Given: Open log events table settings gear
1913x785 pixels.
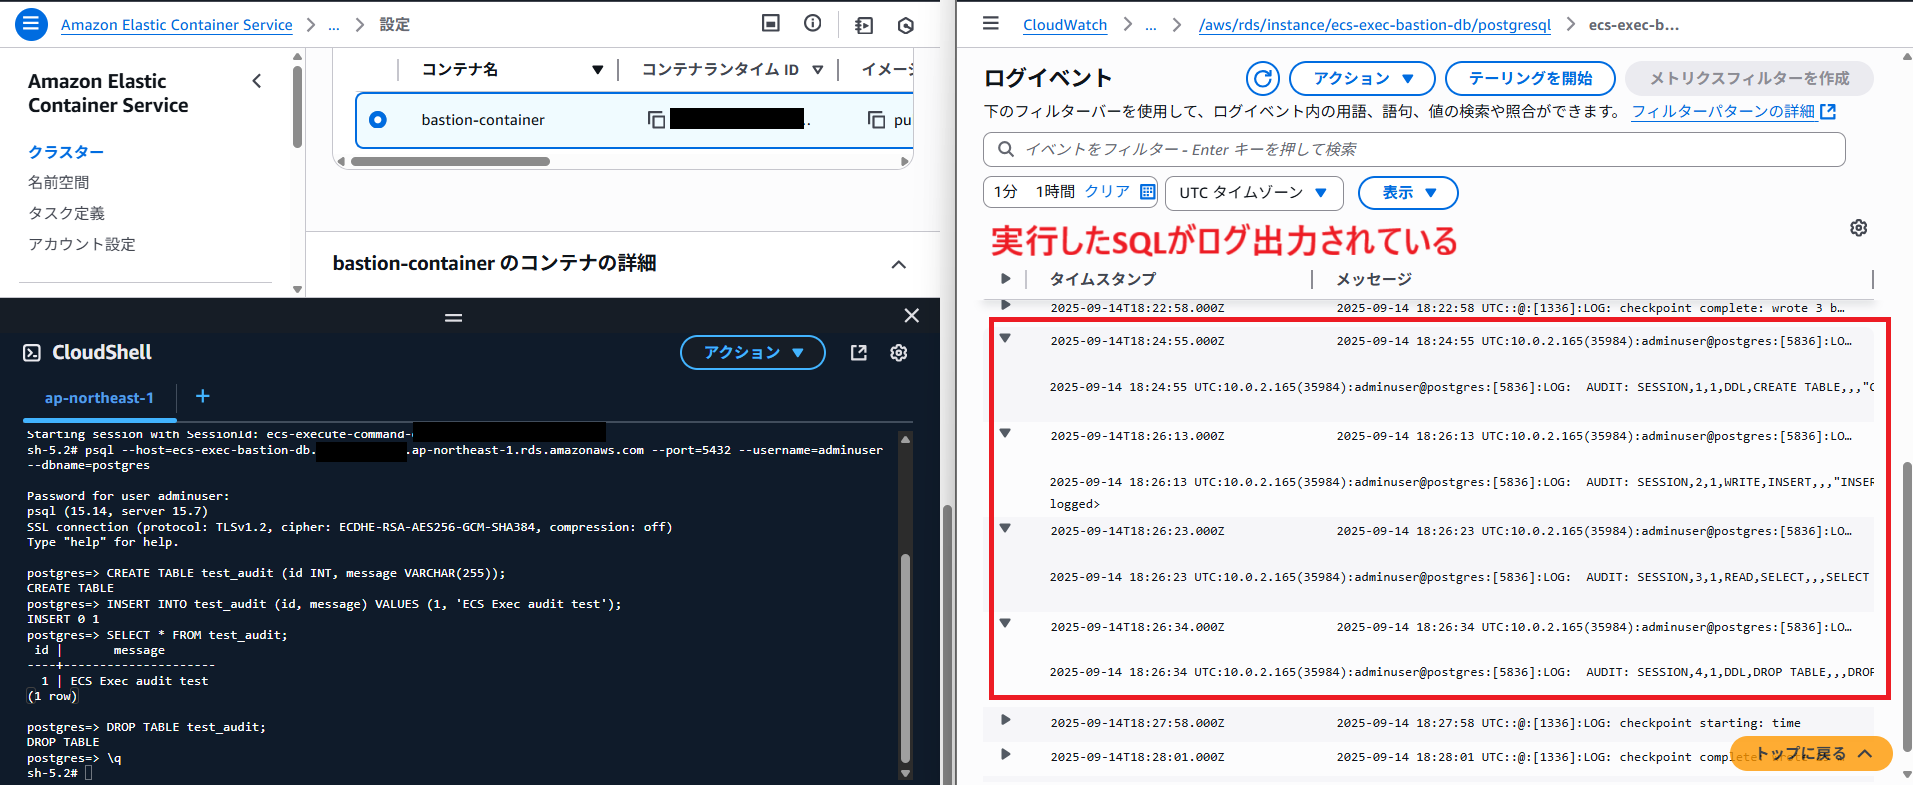Looking at the screenshot, I should point(1858,228).
